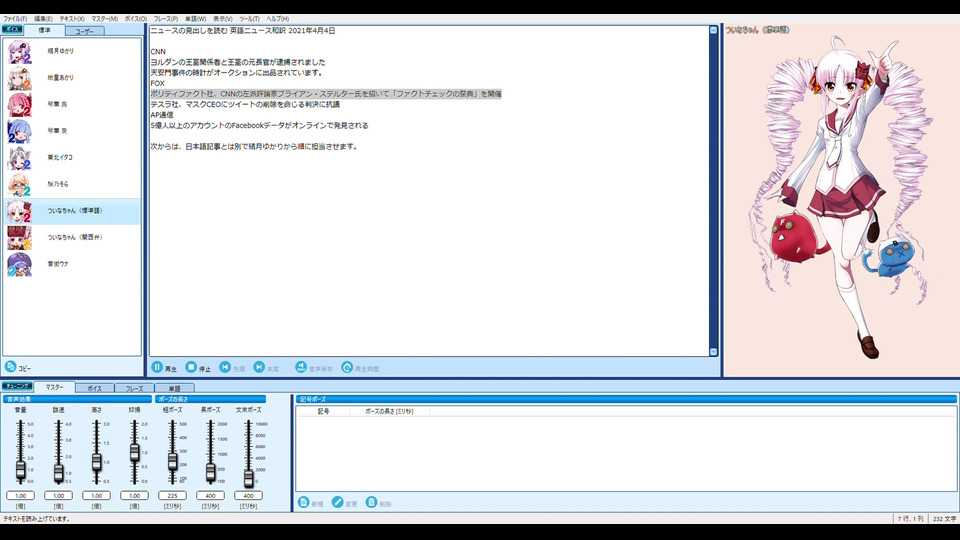Click the highlighted ポリティファクト社 news line

coord(326,94)
